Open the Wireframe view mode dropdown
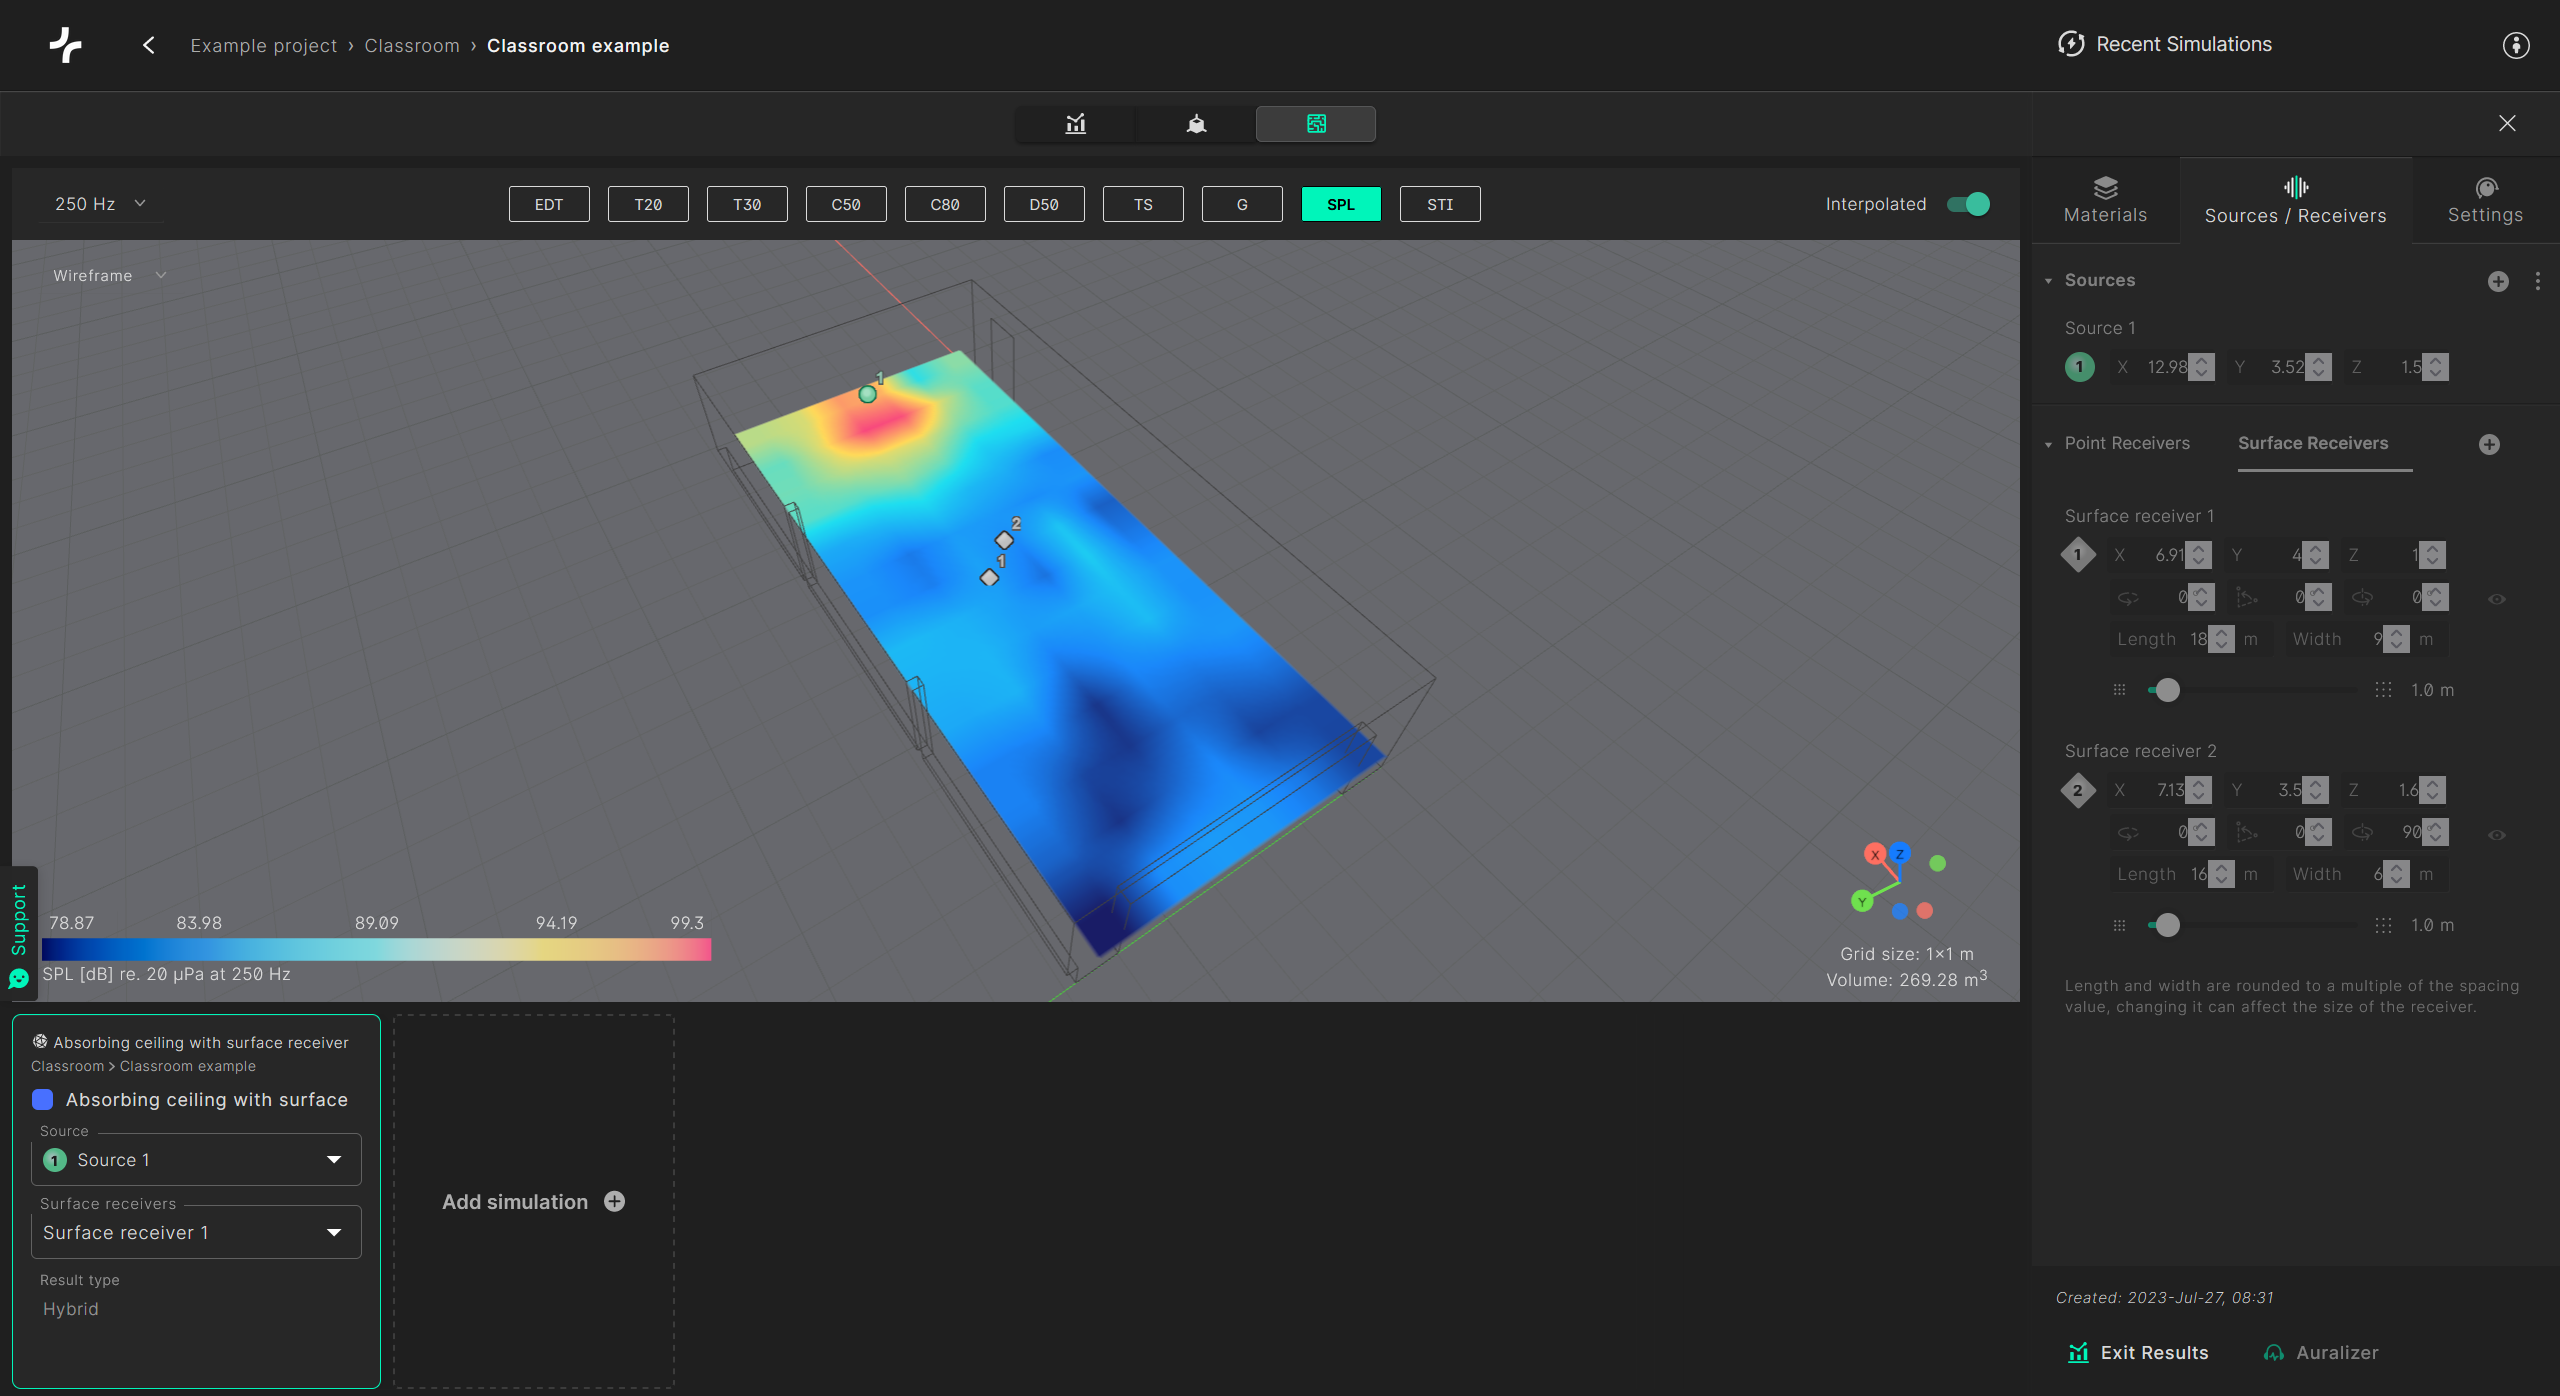Screen dimensions: 2560x1396 click(x=110, y=275)
